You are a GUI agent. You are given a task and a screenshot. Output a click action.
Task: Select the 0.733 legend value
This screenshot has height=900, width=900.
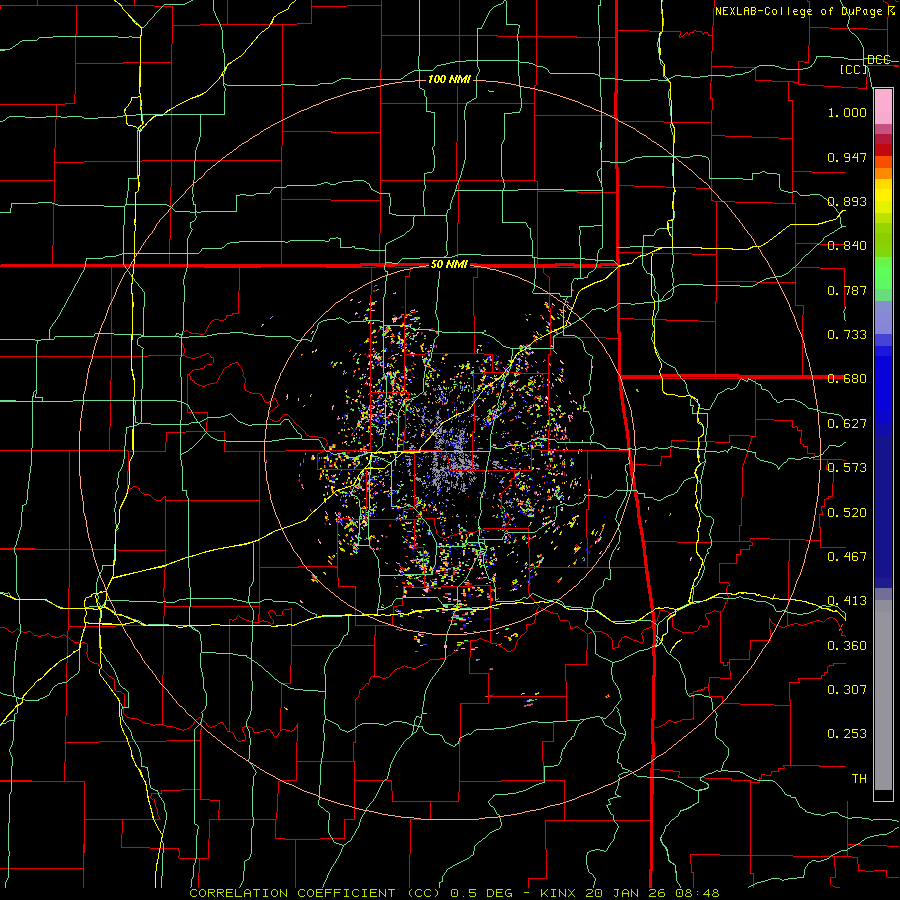click(847, 335)
